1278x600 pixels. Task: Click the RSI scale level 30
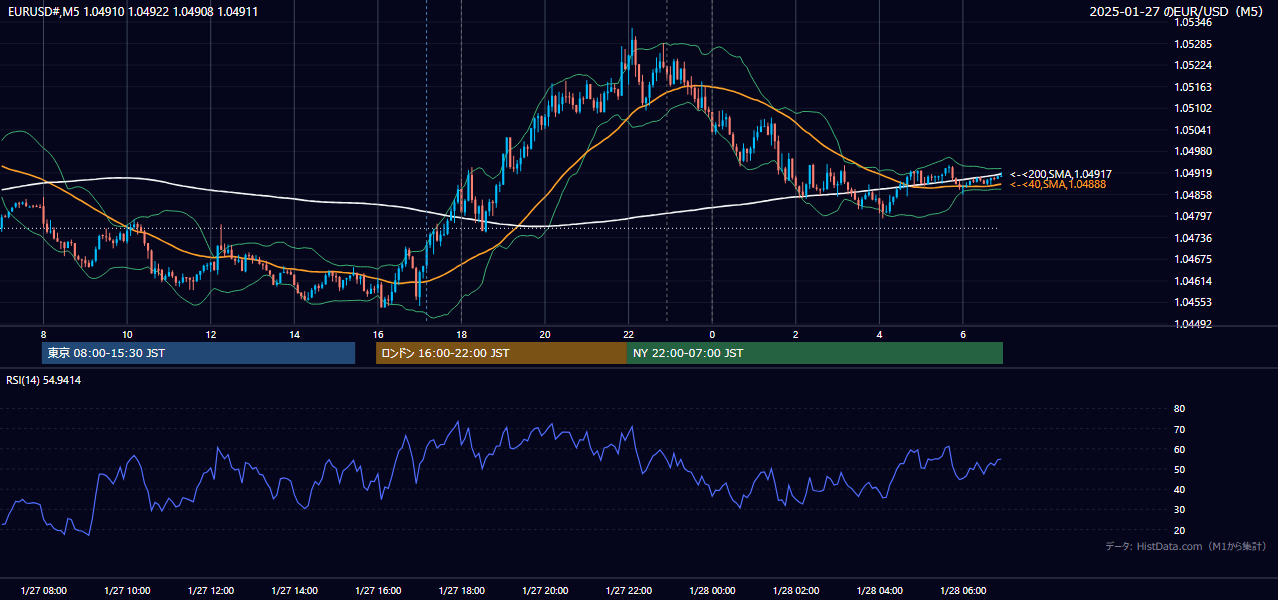1179,509
